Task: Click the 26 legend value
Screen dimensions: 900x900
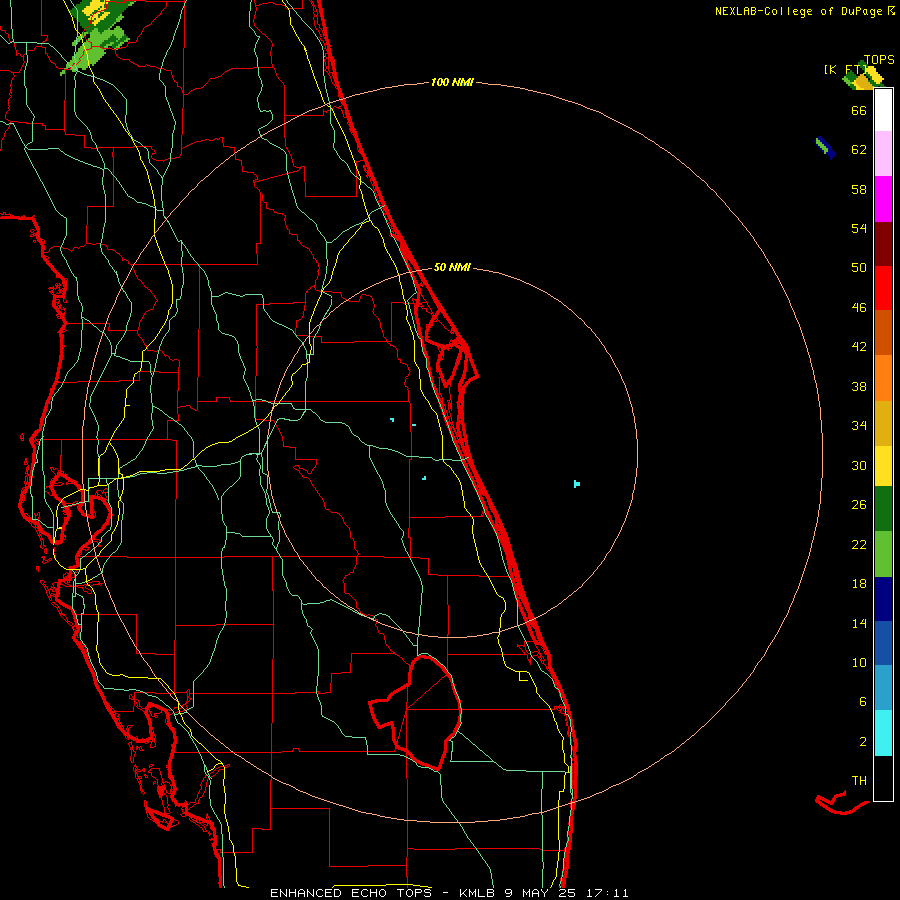Action: tap(859, 505)
